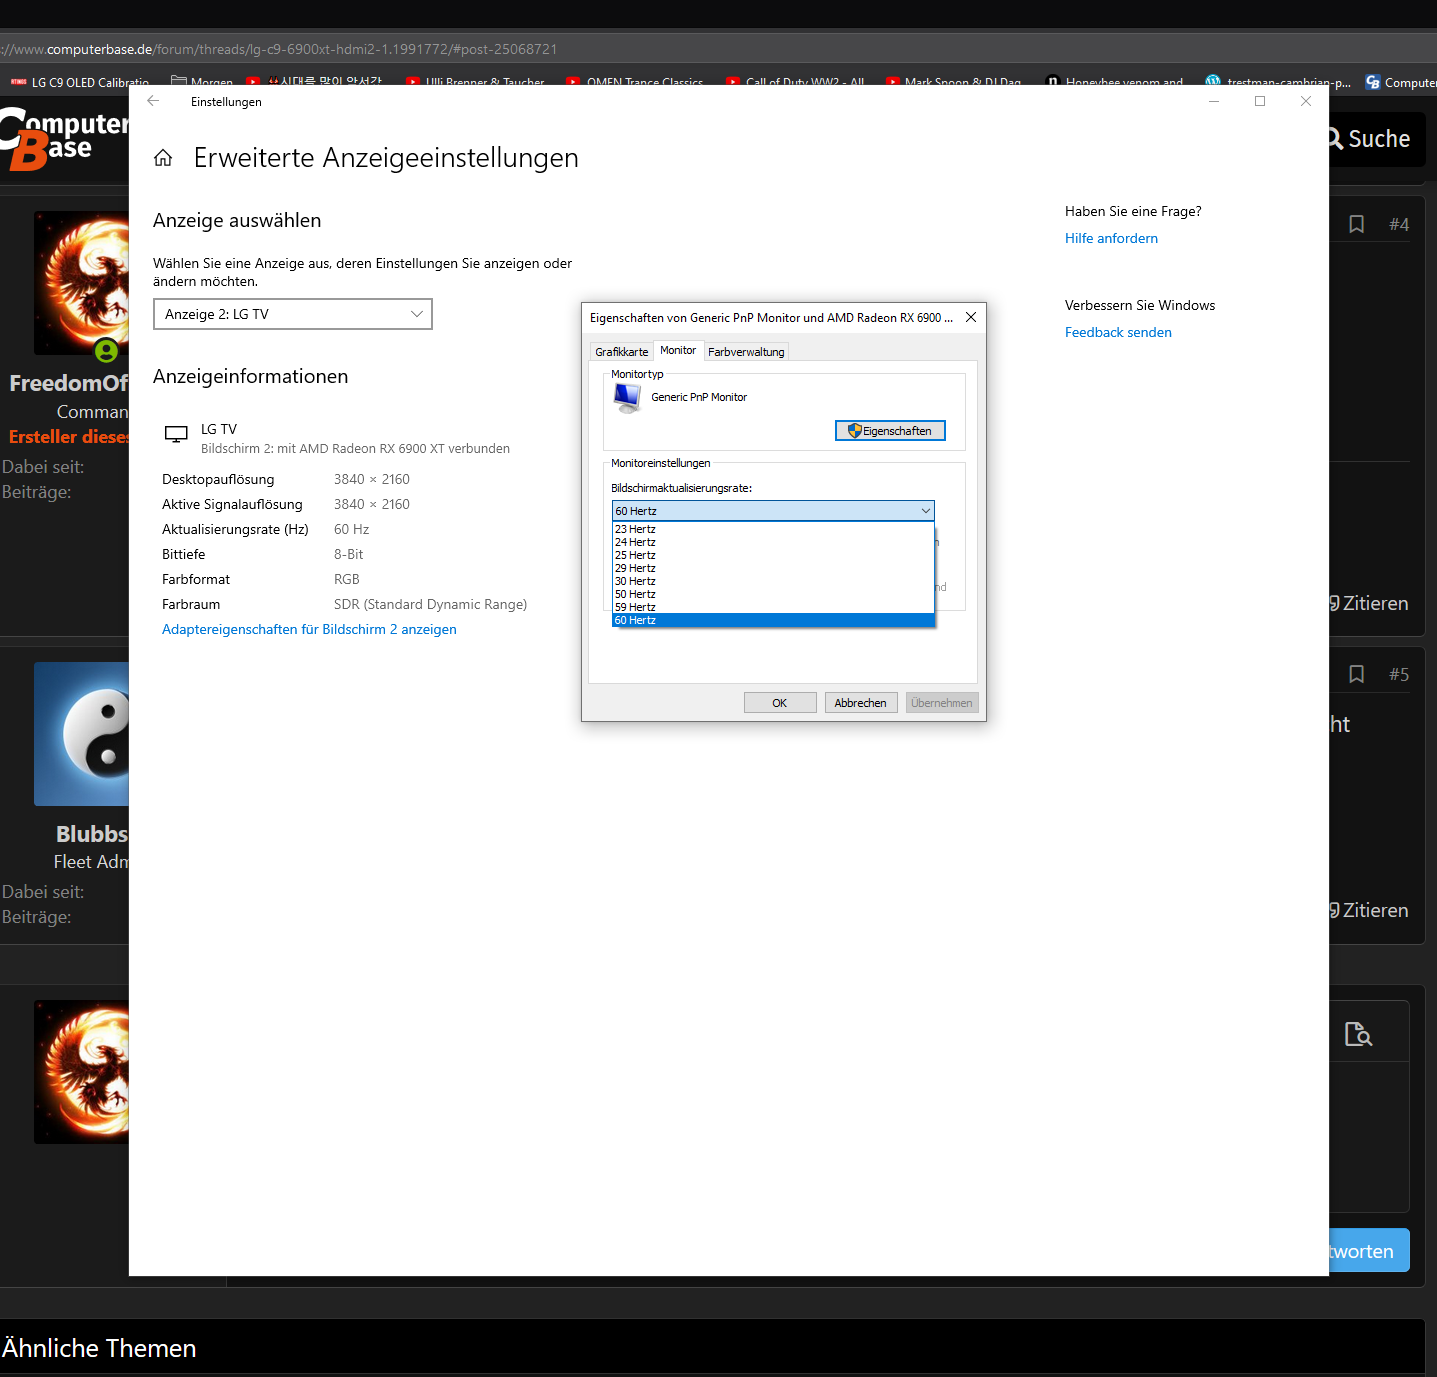Image resolution: width=1437 pixels, height=1377 pixels.
Task: Open the Morgen bookmarks folder
Action: [202, 82]
